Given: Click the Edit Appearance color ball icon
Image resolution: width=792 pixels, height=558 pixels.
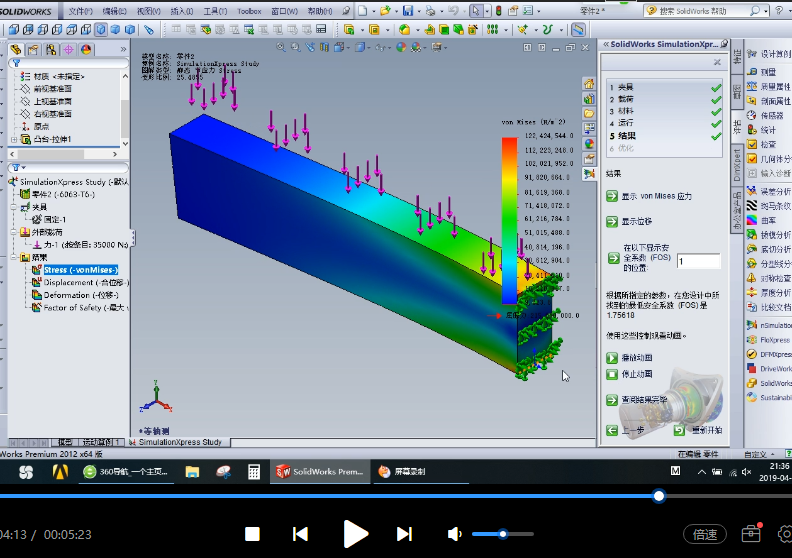Looking at the screenshot, I should coord(401,47).
